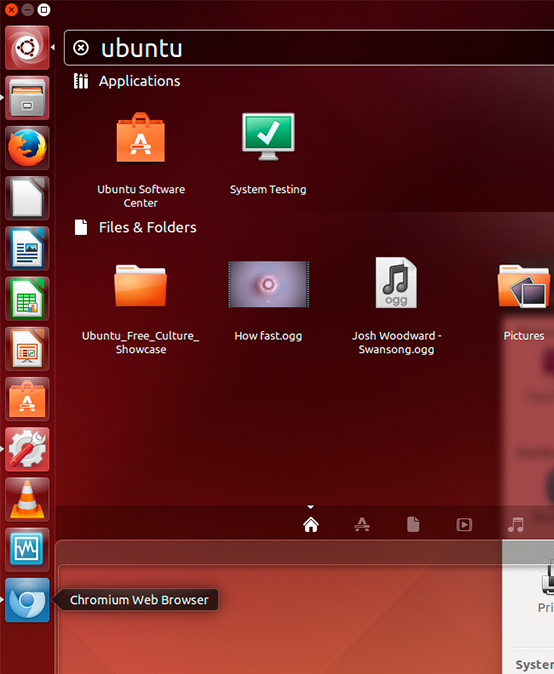Open the Pictures folder result
Image resolution: width=554 pixels, height=674 pixels.
pyautogui.click(x=524, y=302)
